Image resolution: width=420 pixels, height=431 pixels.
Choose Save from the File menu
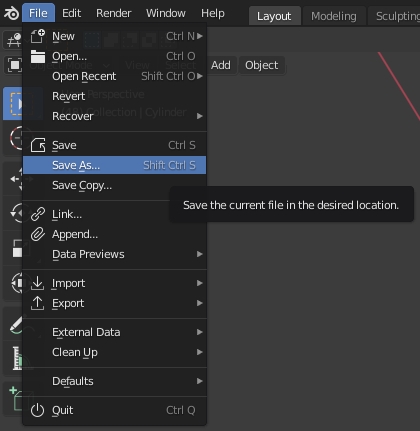pyautogui.click(x=114, y=145)
